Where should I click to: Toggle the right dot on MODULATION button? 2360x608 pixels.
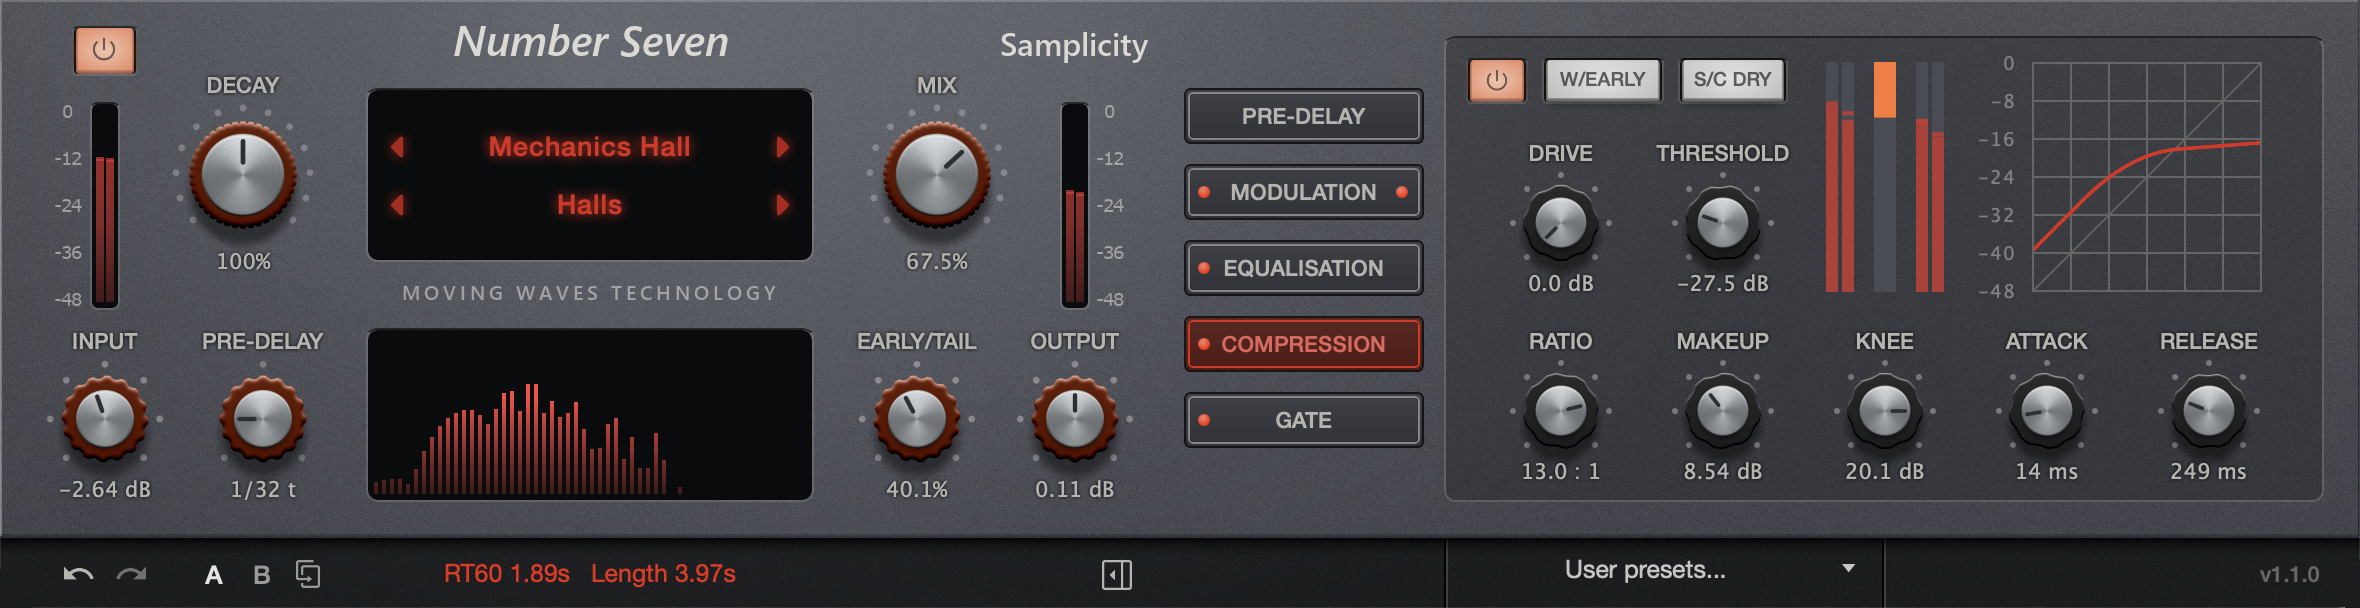pos(1402,192)
